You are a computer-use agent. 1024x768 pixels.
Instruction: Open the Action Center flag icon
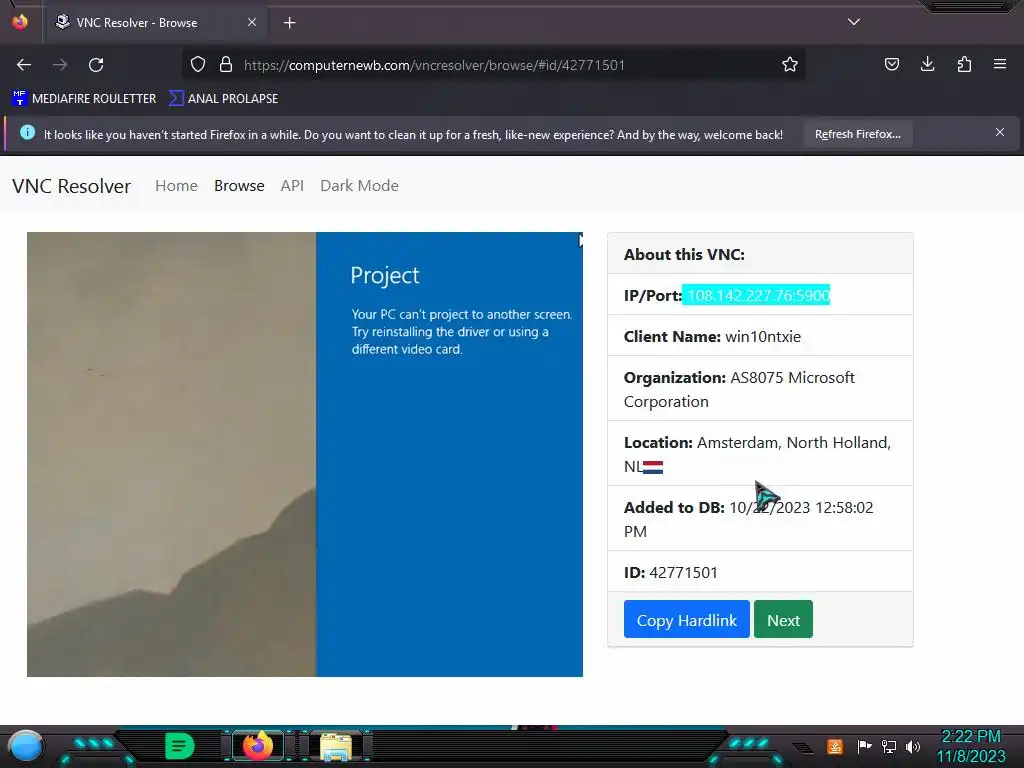click(x=864, y=746)
